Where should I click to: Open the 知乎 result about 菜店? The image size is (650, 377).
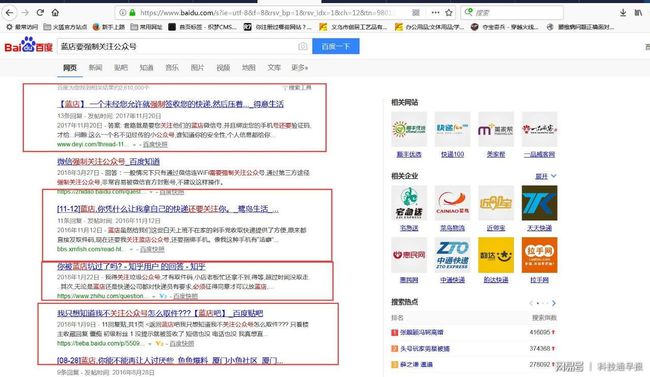(x=131, y=266)
